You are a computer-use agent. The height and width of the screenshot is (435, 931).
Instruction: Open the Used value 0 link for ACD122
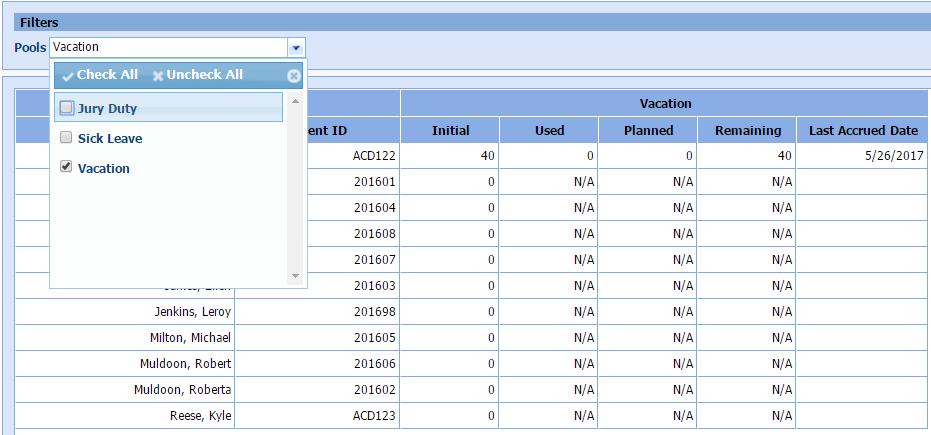tap(590, 156)
